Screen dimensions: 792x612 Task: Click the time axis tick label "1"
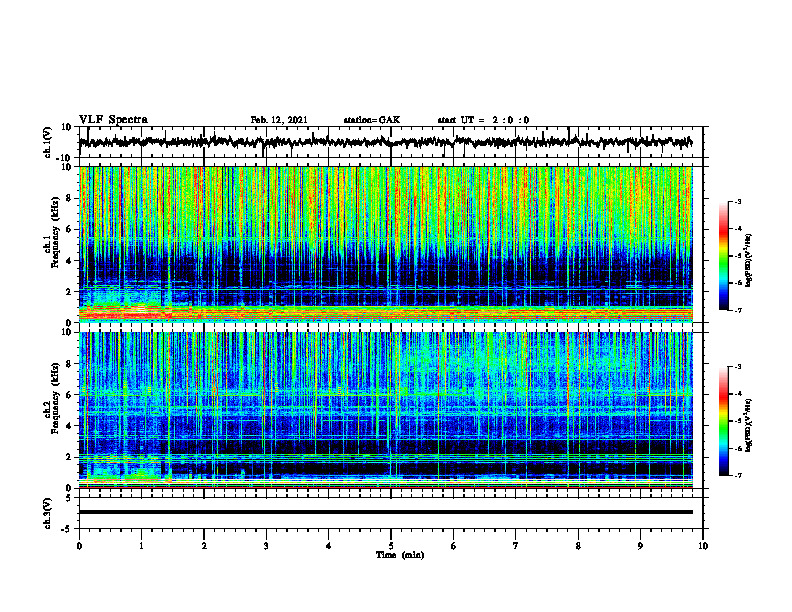coord(141,546)
